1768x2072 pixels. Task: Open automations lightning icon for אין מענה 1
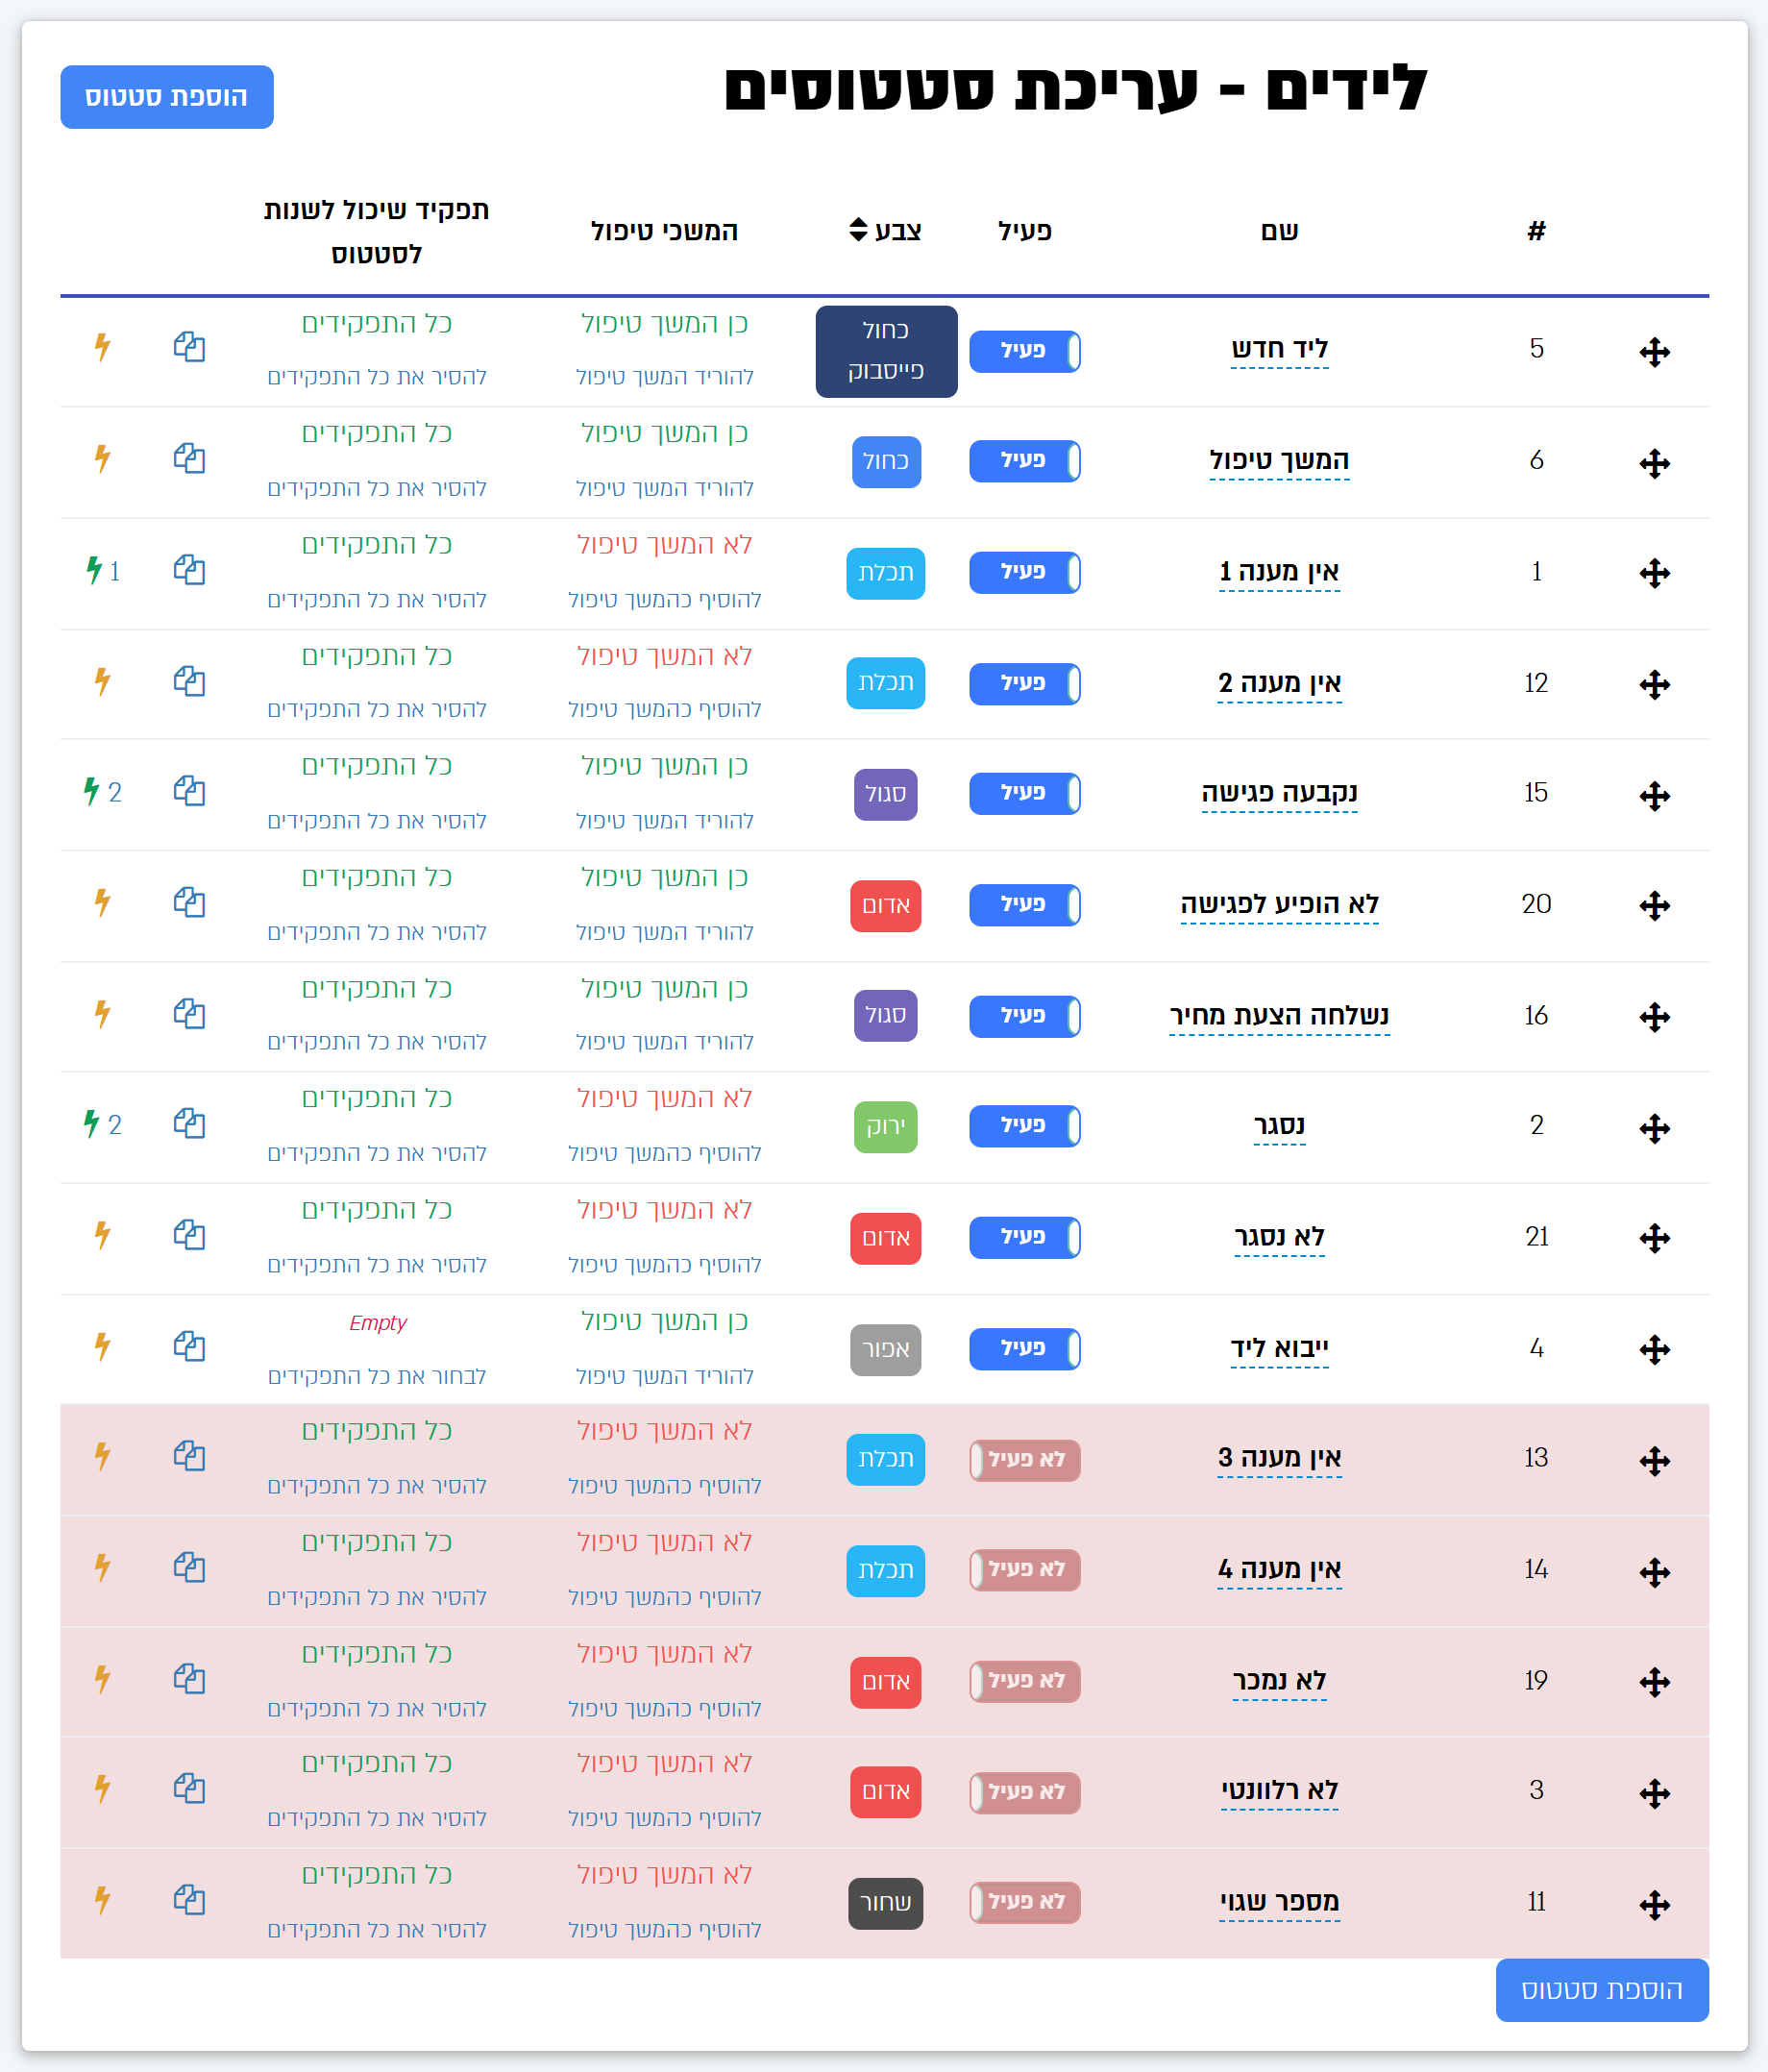94,571
